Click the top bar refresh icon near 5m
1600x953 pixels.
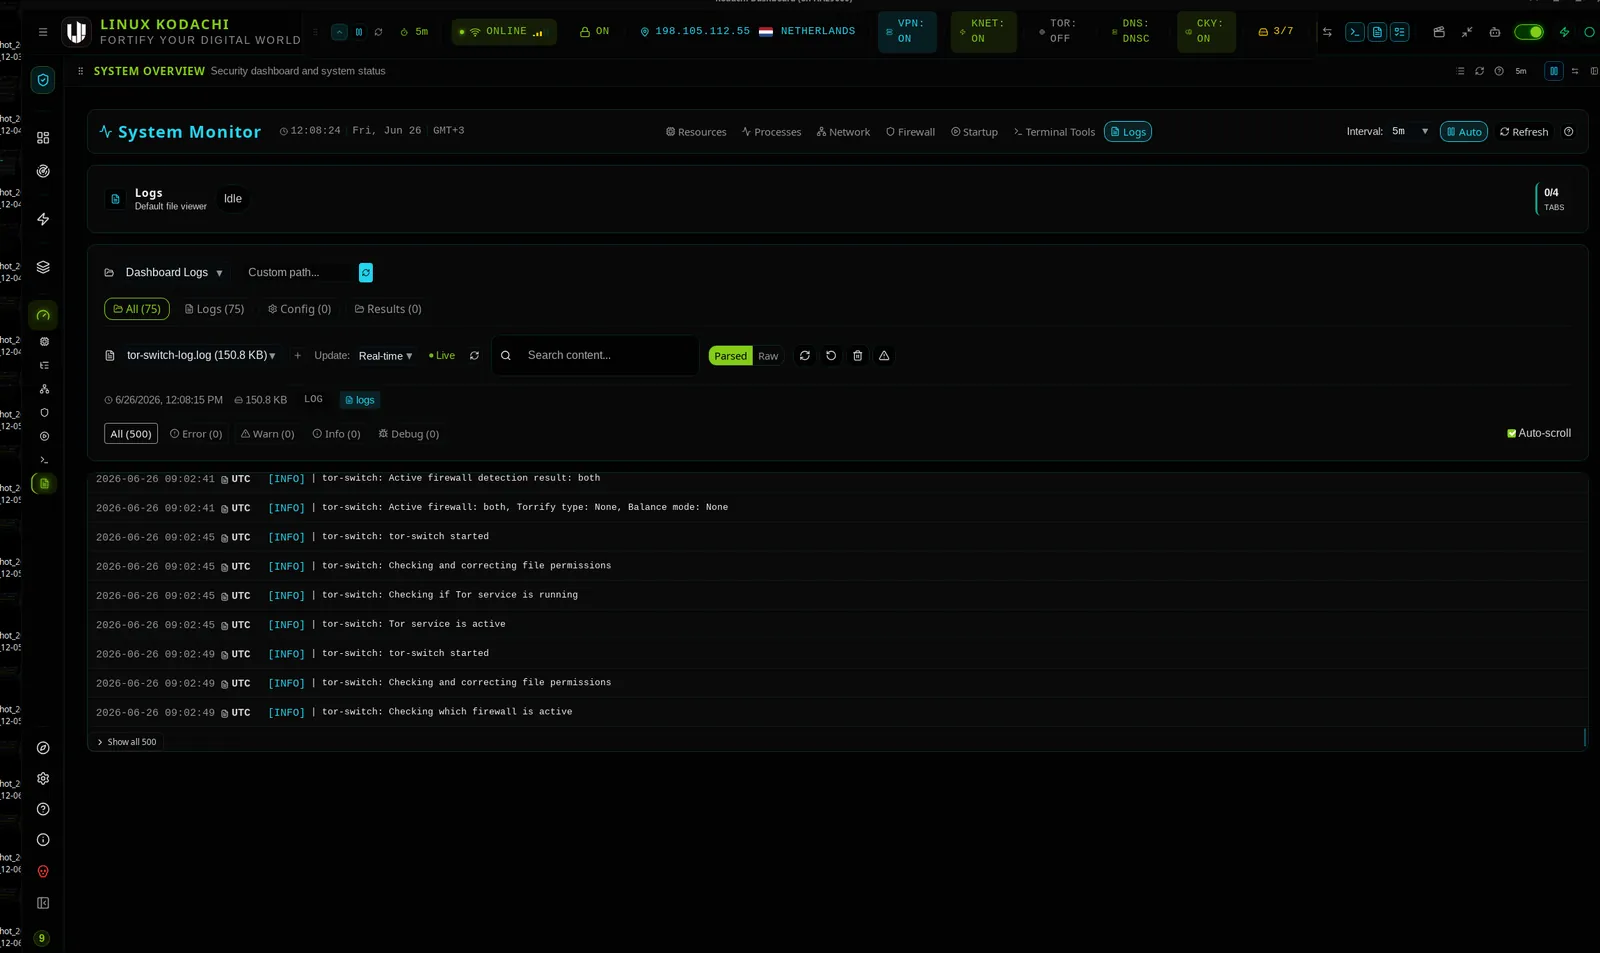tap(378, 32)
